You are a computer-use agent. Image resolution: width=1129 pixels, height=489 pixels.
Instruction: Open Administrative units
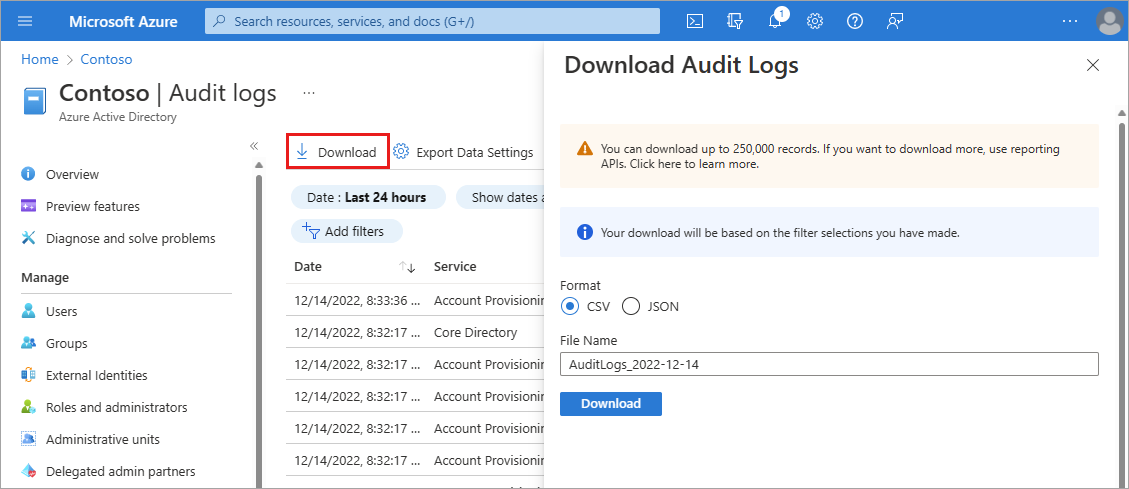[103, 439]
